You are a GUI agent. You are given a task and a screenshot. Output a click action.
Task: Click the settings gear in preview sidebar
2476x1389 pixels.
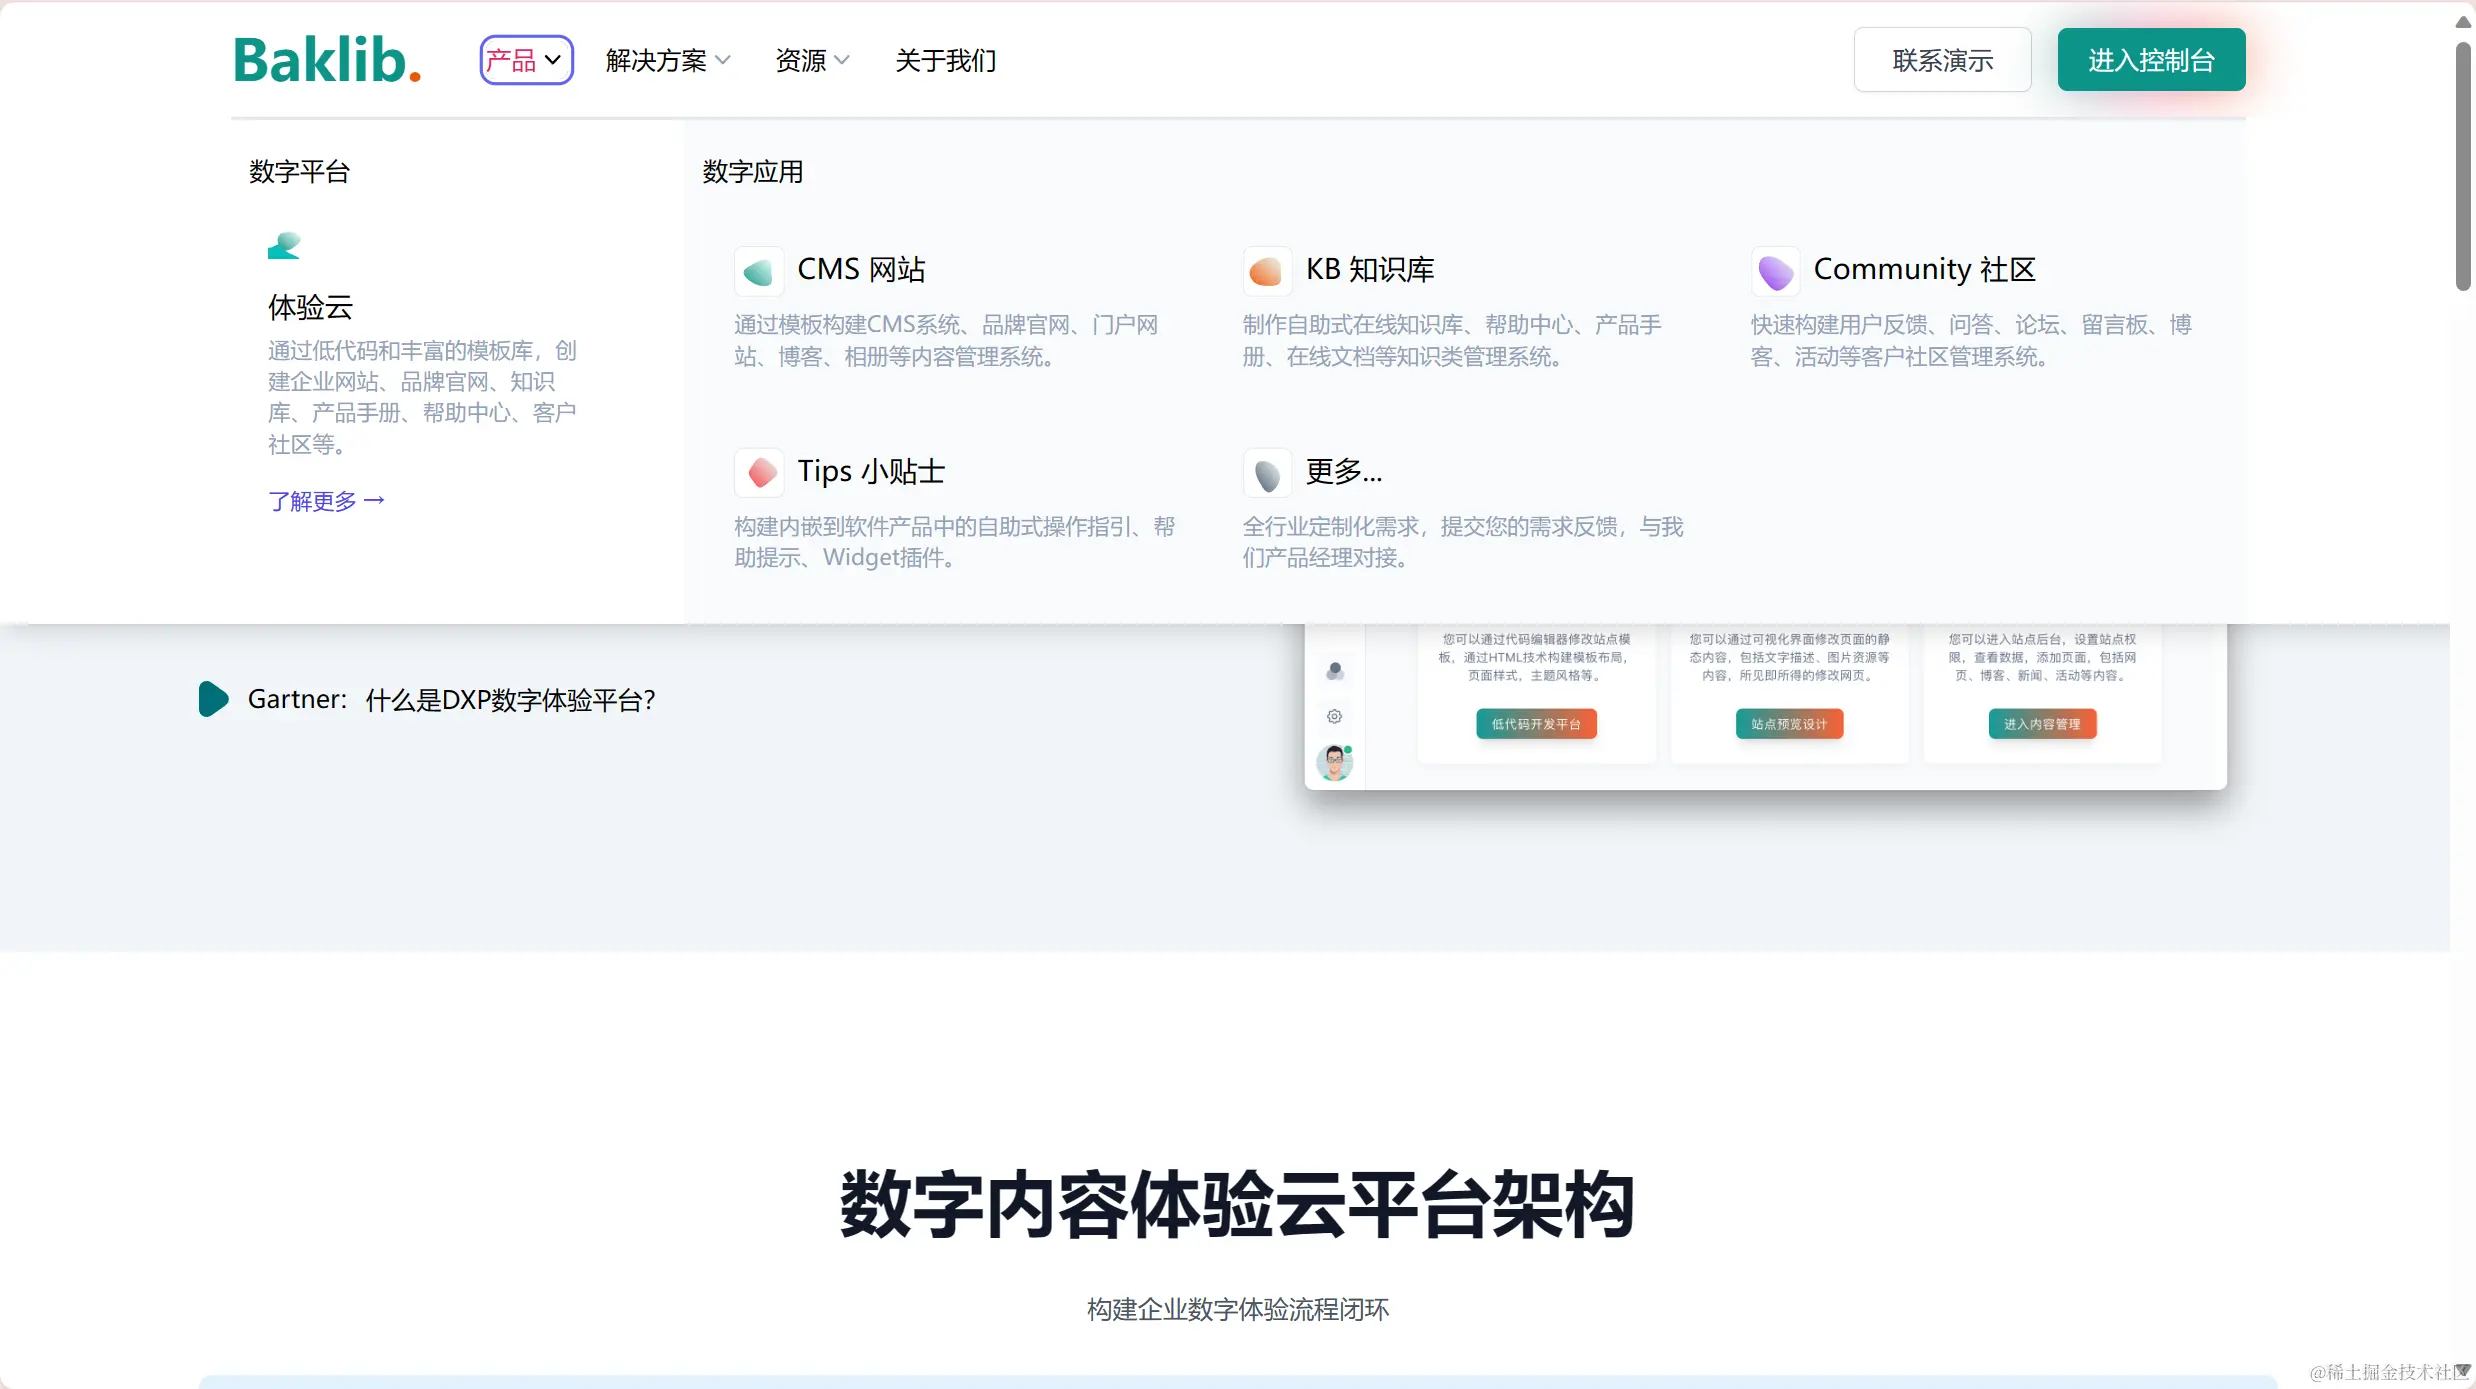pyautogui.click(x=1334, y=716)
